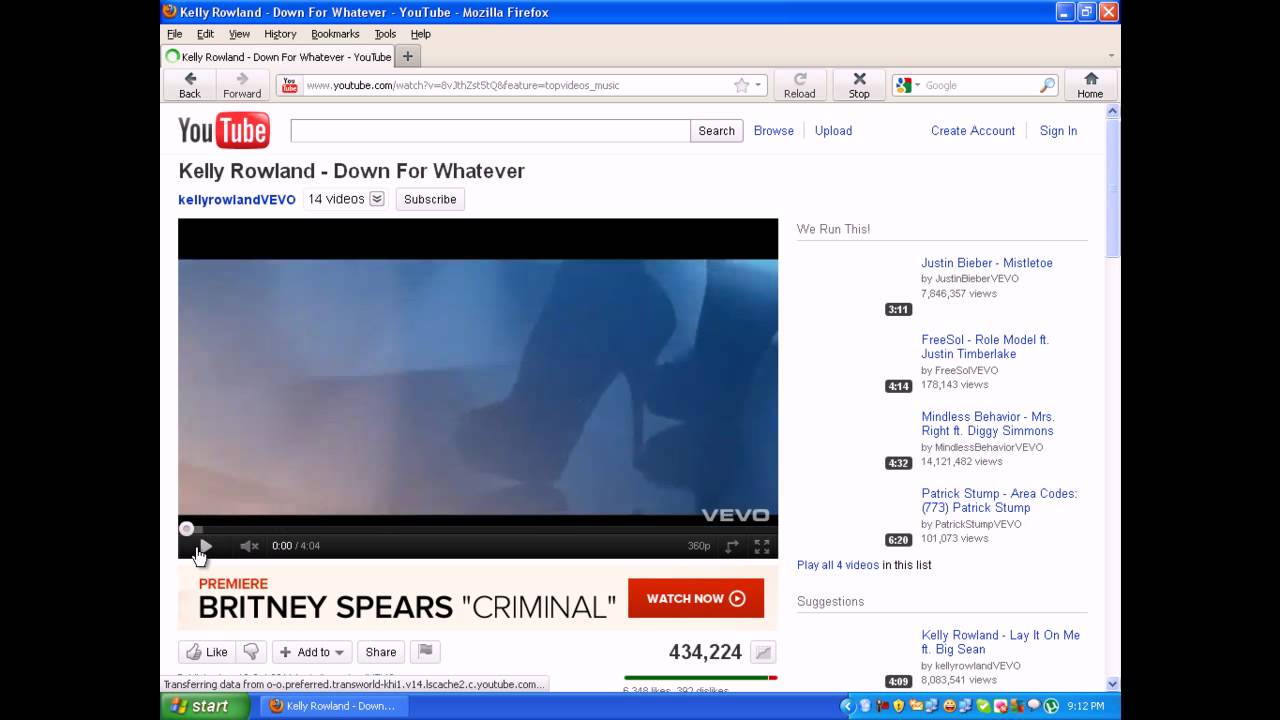Bookmark this page with the star icon
Viewport: 1280px width, 720px height.
tap(741, 85)
